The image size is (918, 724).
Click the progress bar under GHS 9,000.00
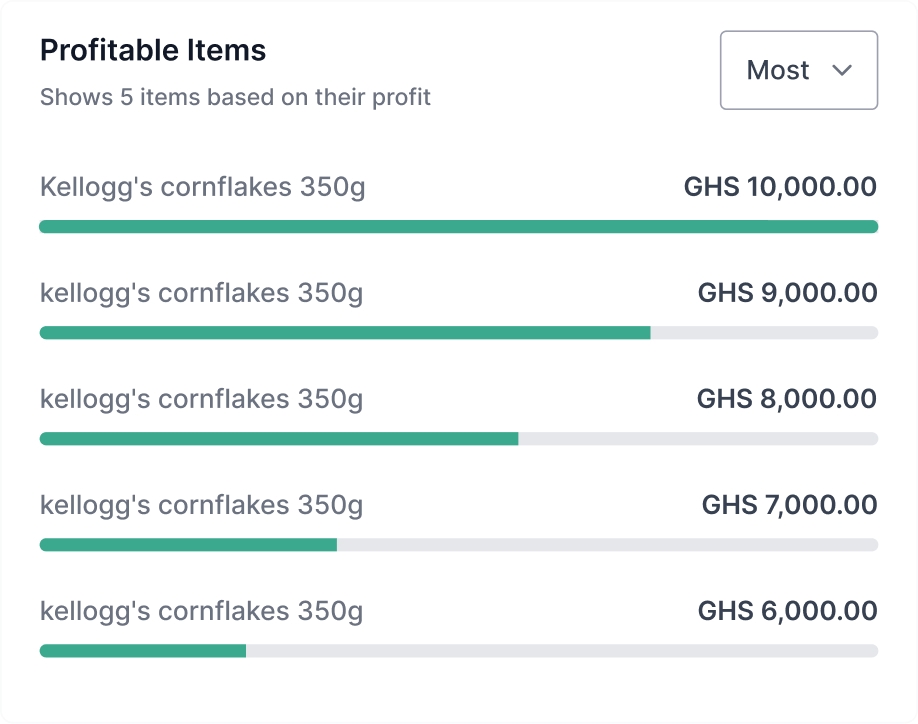[x=458, y=333]
